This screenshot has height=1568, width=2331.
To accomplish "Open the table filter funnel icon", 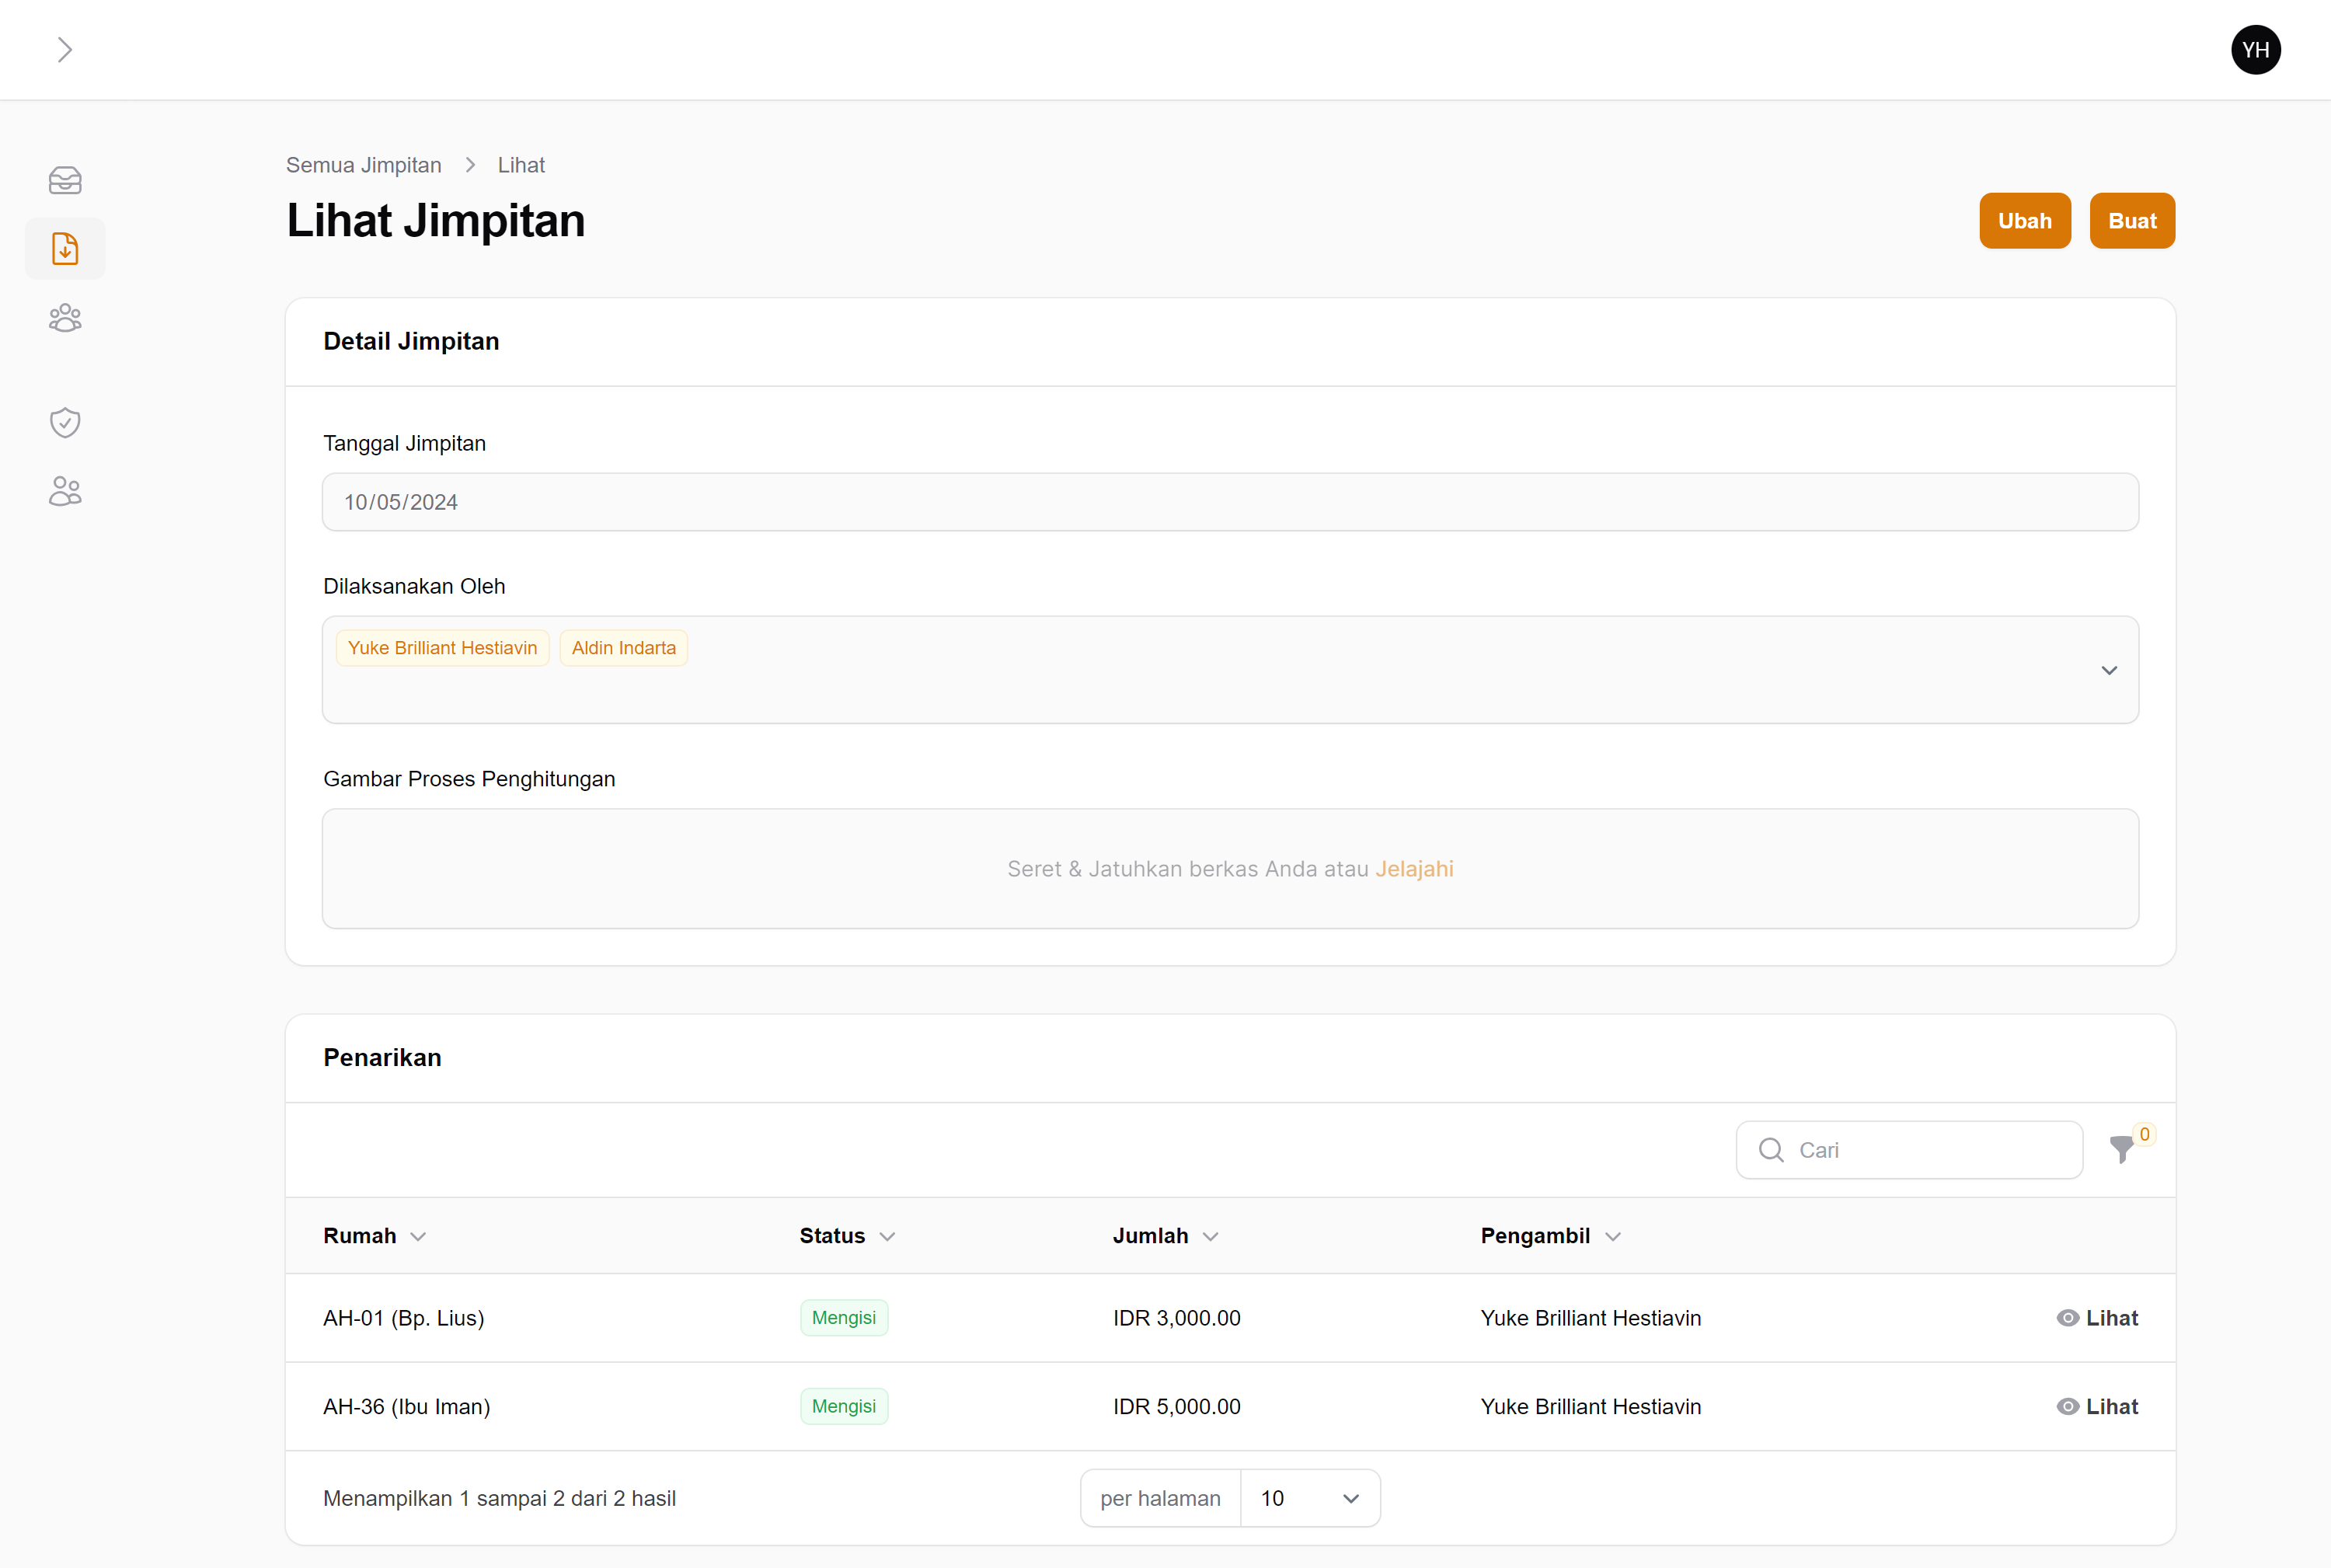I will pos(2121,1150).
